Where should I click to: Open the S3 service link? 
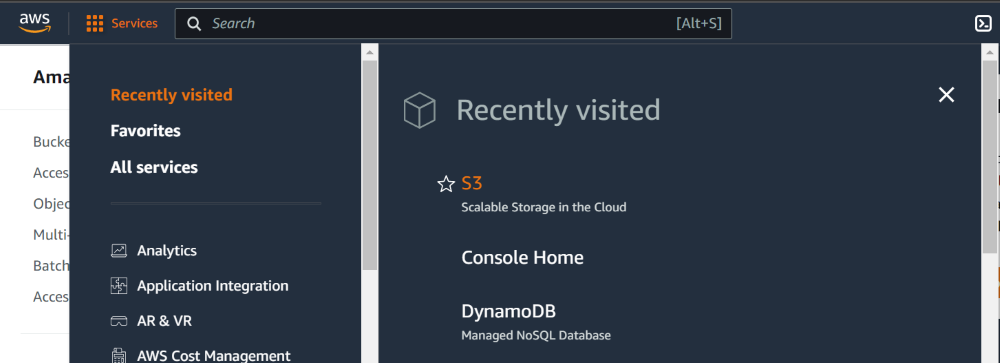[472, 184]
